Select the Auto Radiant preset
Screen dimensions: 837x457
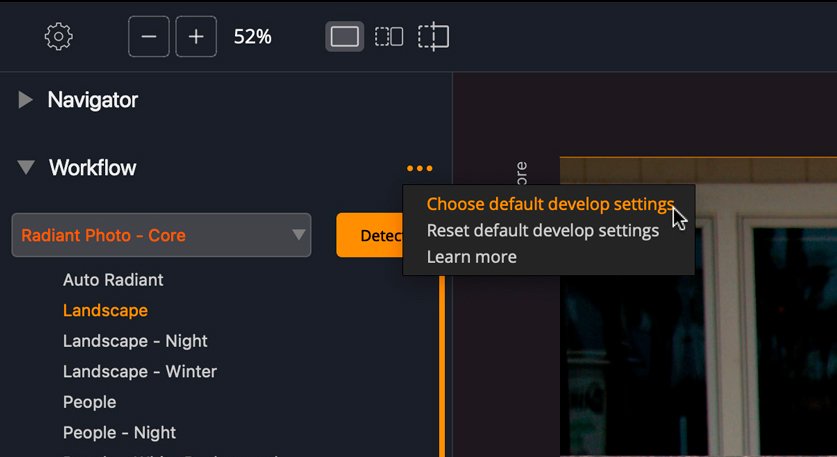pos(113,280)
